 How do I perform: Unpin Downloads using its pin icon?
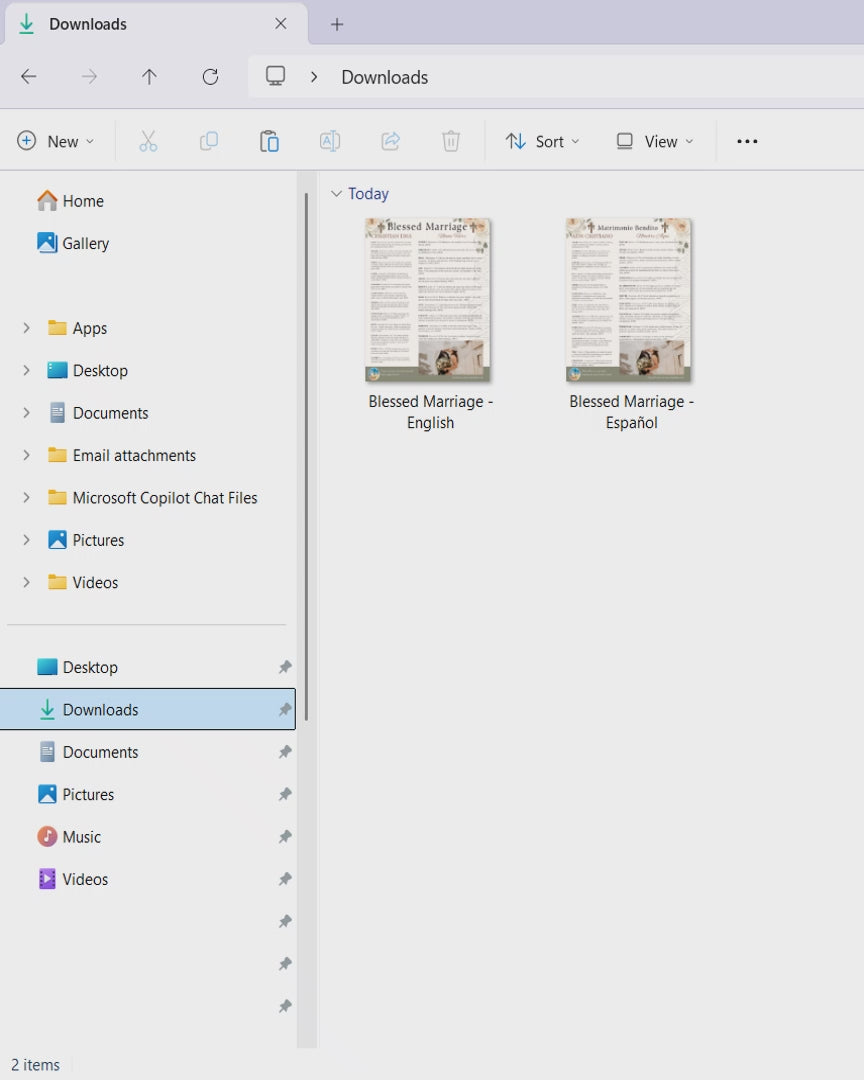click(x=285, y=710)
